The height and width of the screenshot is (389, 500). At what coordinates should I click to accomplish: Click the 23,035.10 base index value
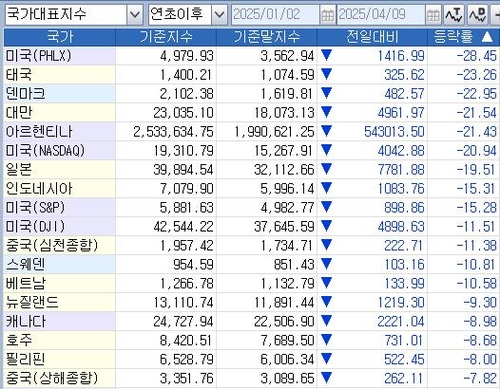click(x=183, y=113)
